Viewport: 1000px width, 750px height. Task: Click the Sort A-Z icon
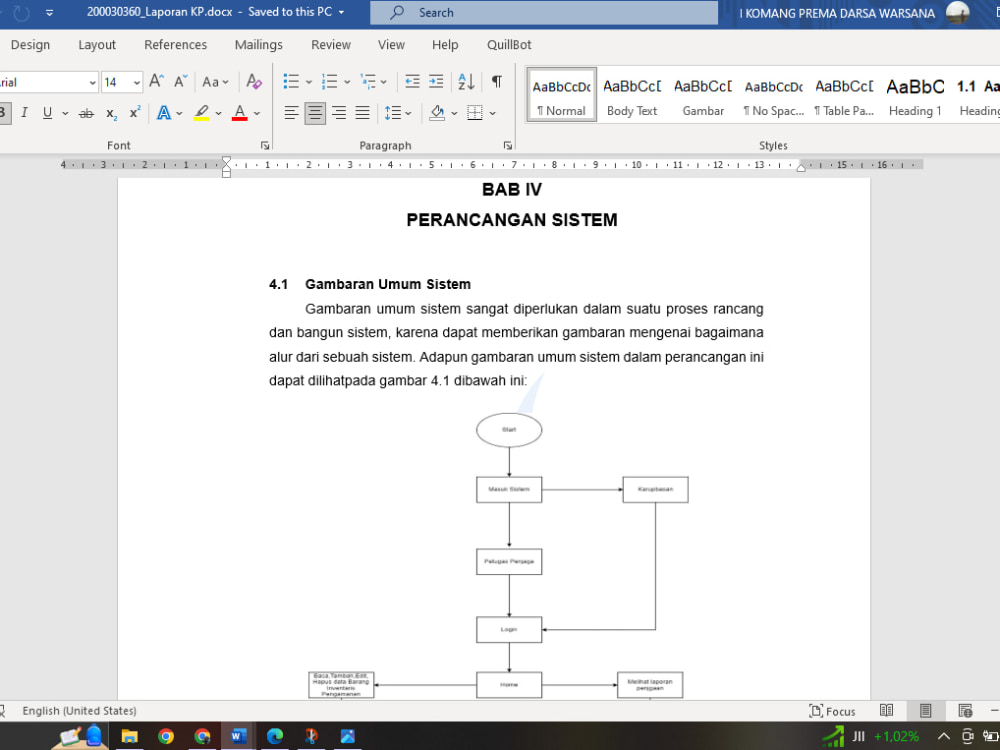point(466,81)
